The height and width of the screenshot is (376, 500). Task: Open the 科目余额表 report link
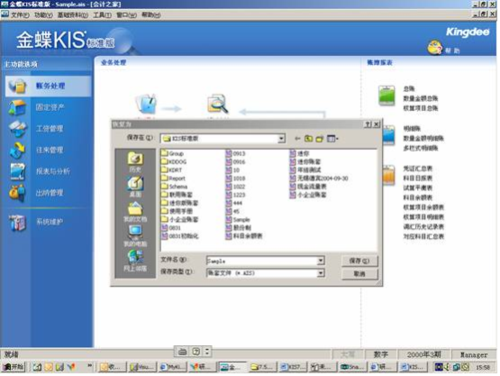click(x=418, y=198)
